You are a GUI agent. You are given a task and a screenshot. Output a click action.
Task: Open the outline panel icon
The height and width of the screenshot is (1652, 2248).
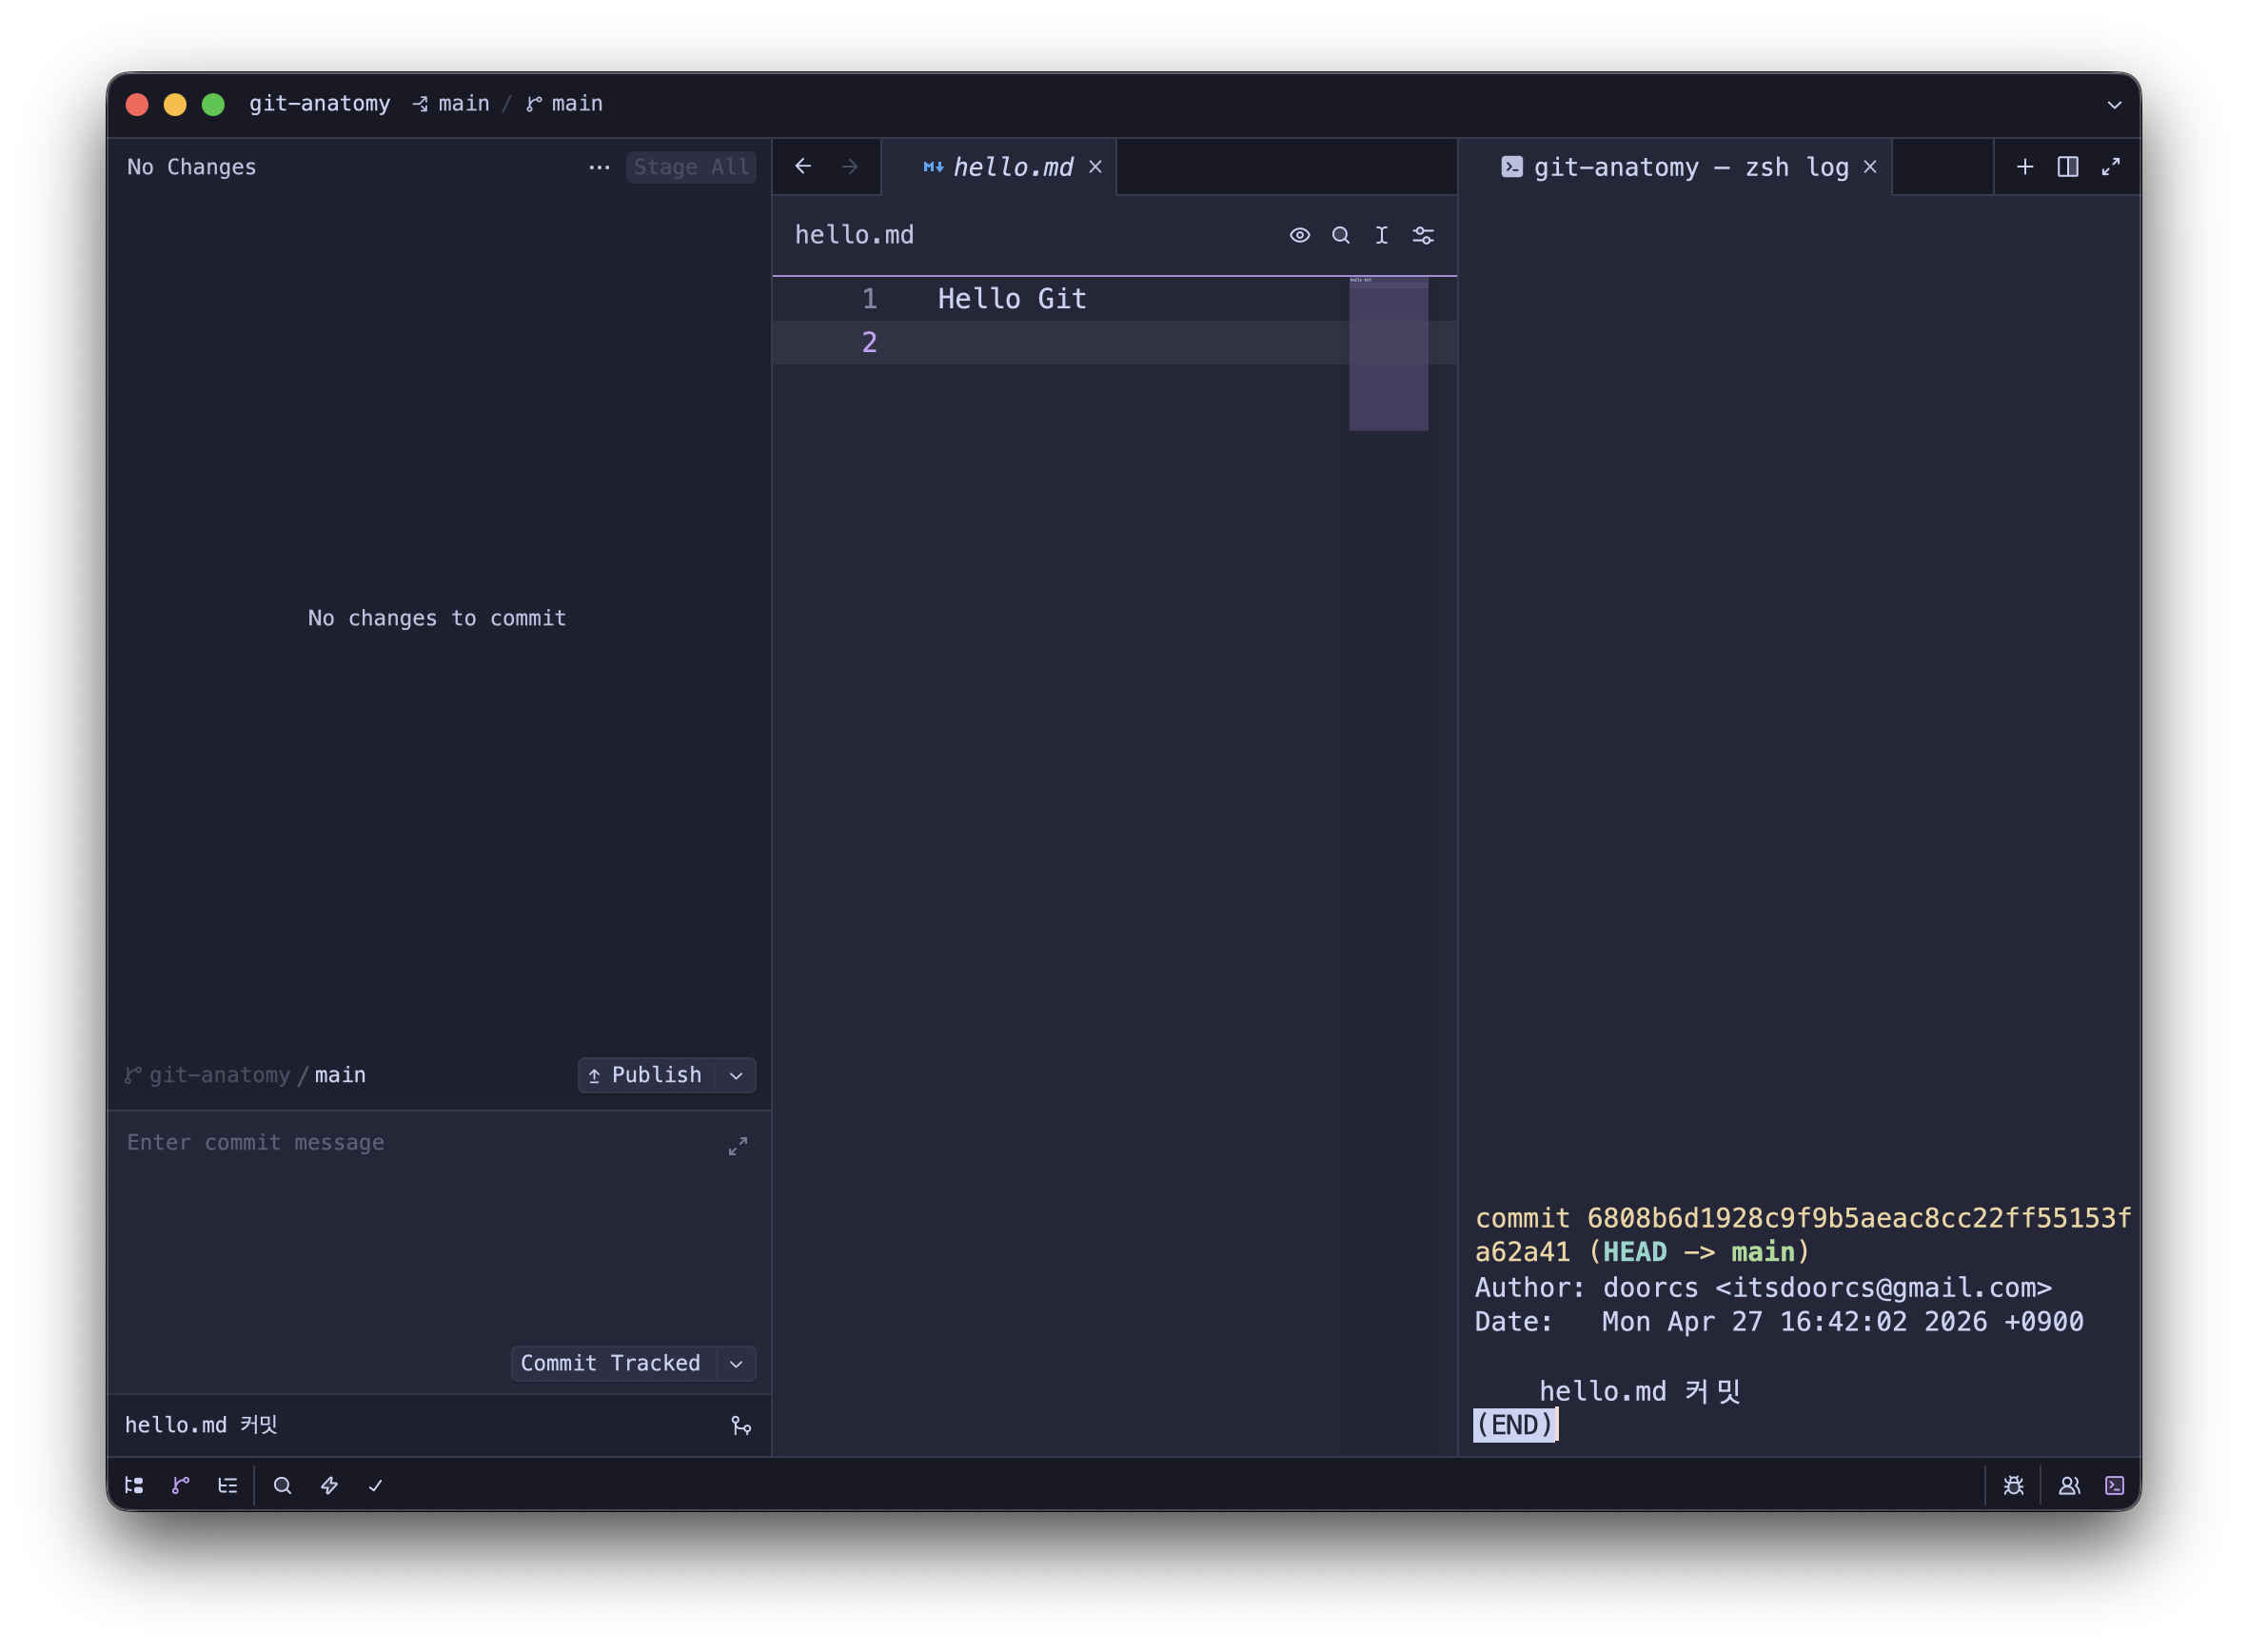(228, 1485)
